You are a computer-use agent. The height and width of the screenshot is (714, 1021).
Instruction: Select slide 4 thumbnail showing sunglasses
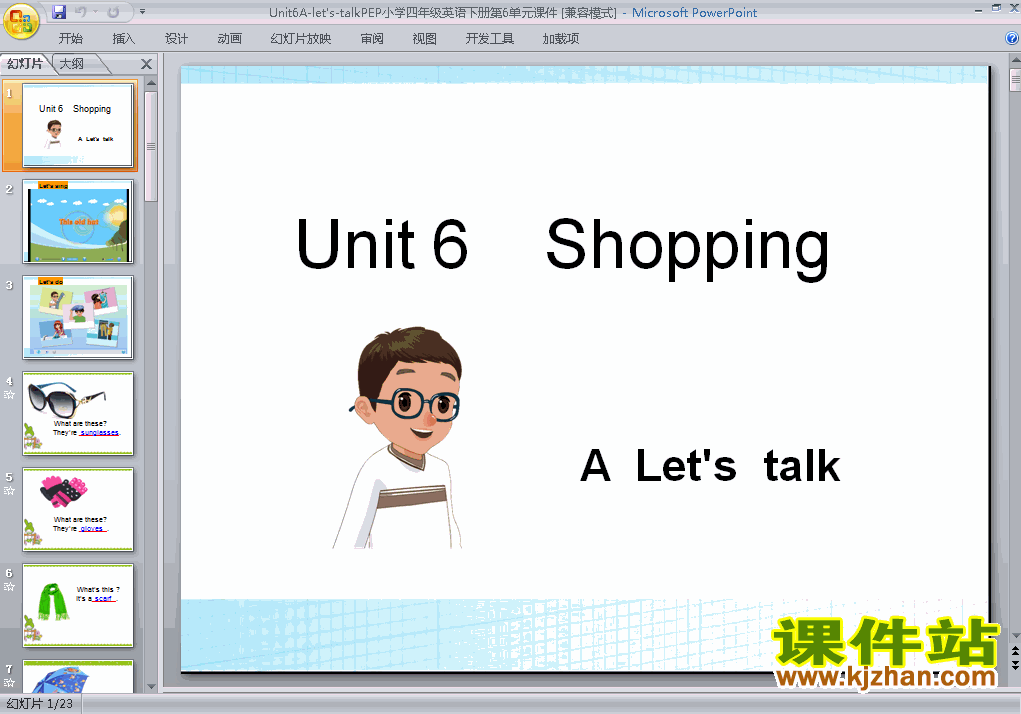point(77,413)
